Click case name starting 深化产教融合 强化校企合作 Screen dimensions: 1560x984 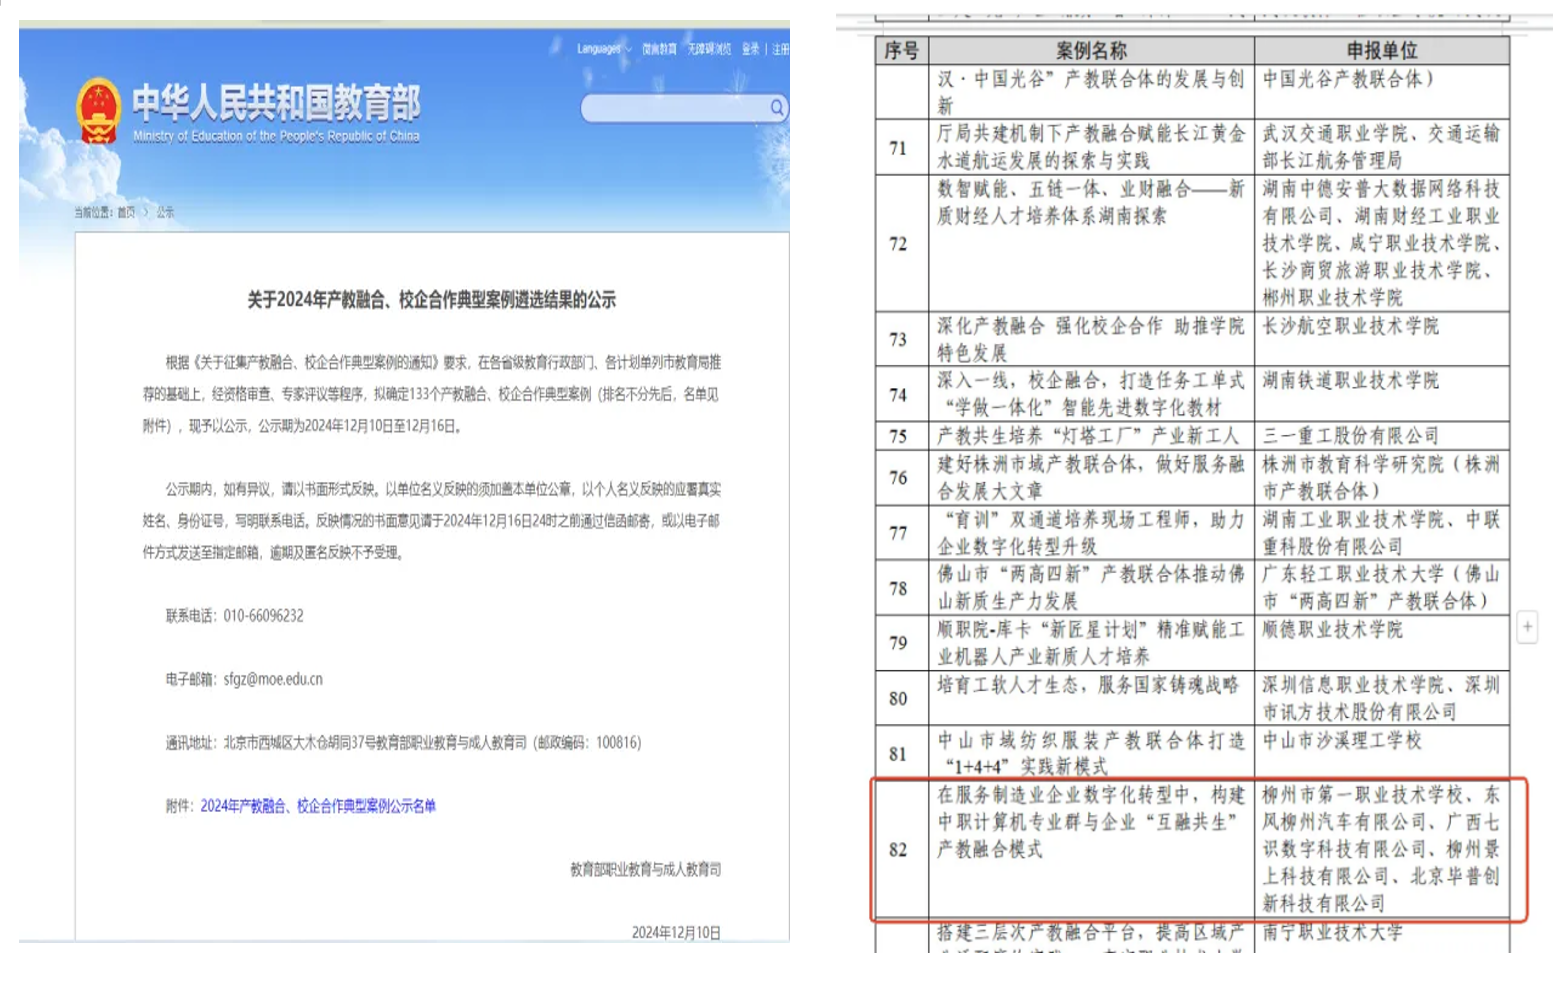(1091, 340)
